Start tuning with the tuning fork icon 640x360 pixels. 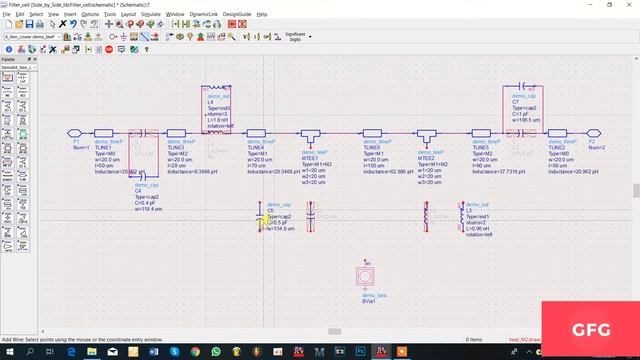point(190,37)
